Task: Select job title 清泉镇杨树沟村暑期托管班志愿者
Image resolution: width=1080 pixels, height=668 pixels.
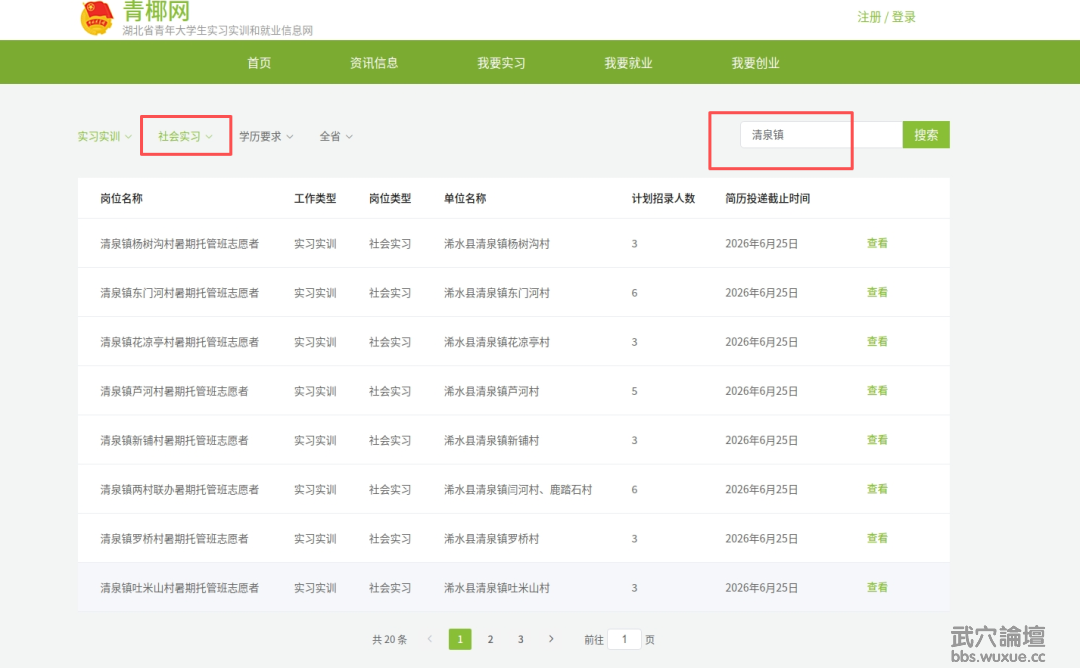Action: click(x=179, y=244)
